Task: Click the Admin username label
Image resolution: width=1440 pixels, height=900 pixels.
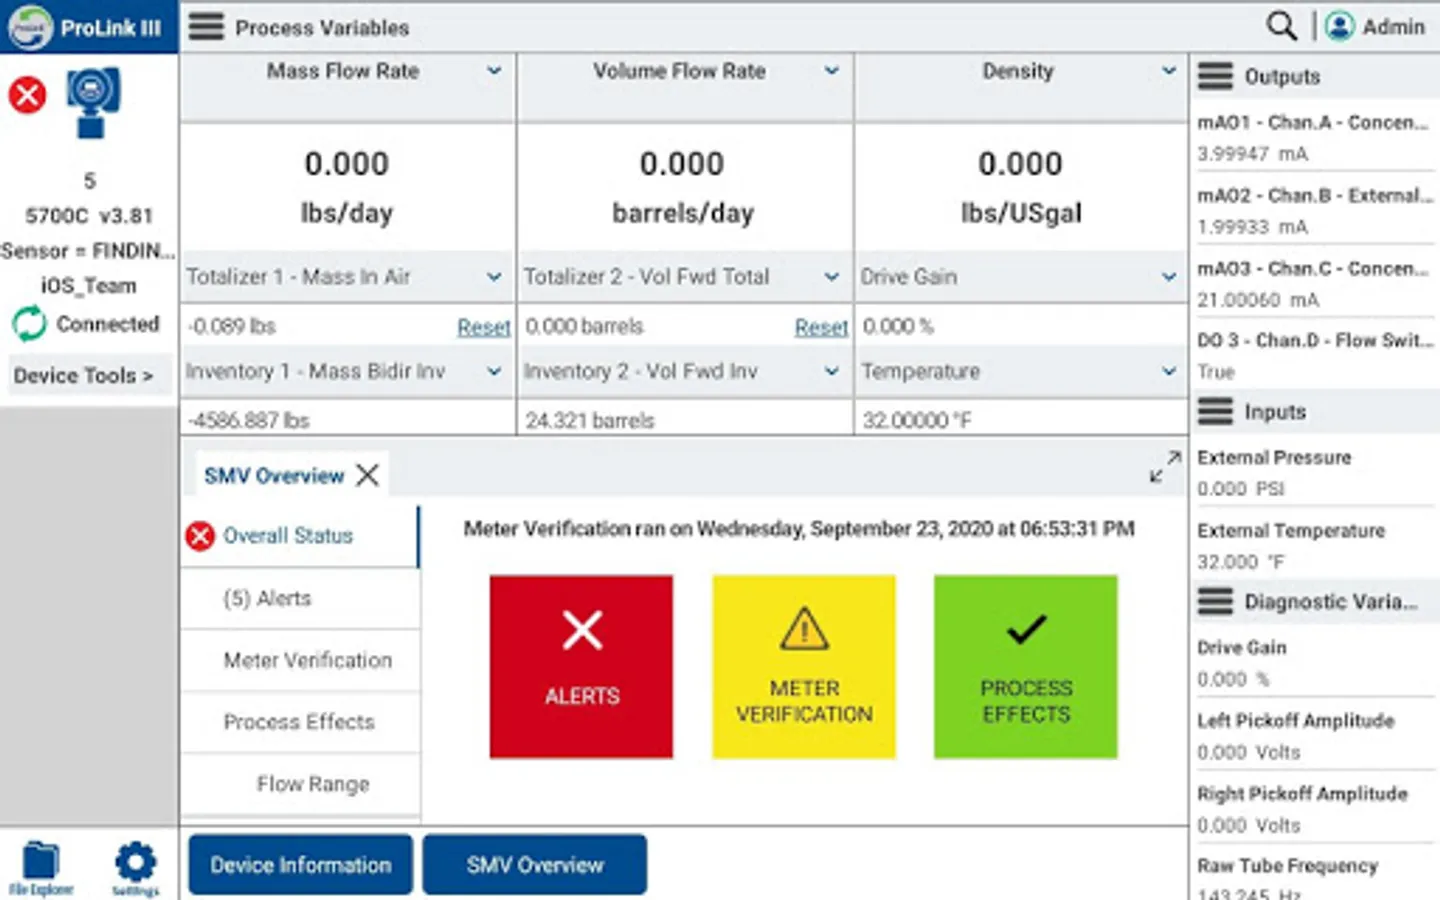Action: coord(1393,27)
